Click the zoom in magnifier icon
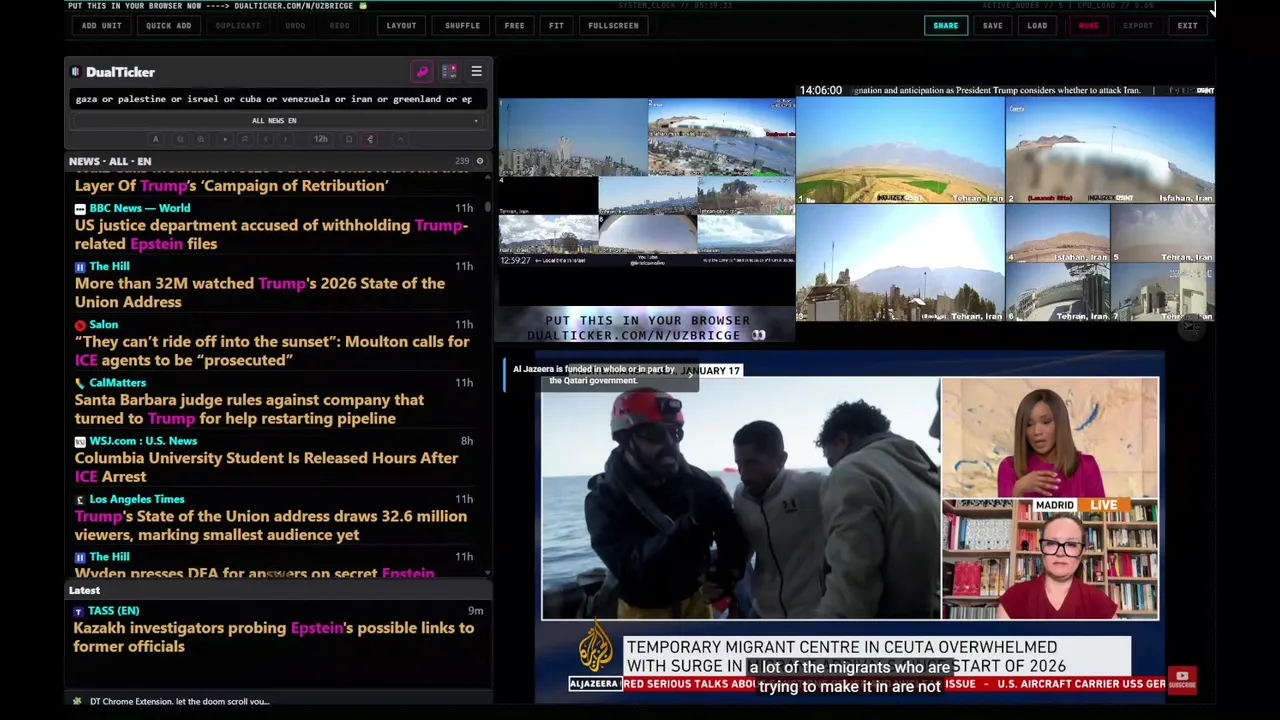 pos(201,139)
